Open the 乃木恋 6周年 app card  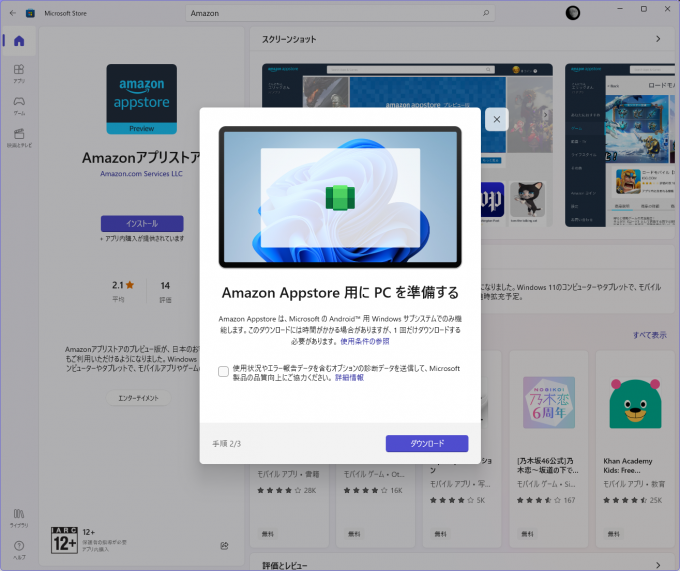[x=548, y=449]
